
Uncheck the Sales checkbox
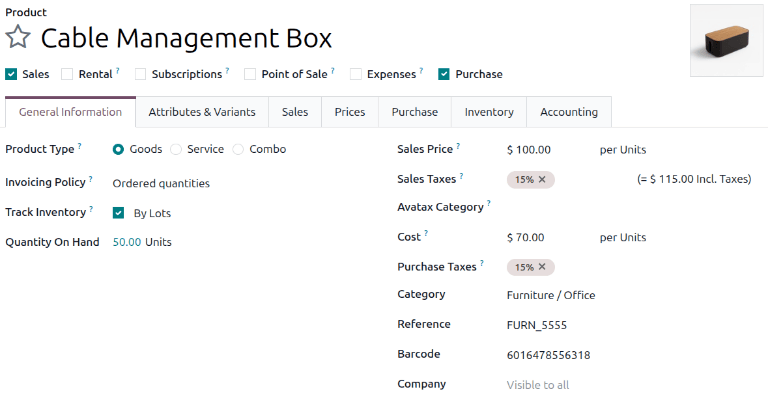[11, 74]
